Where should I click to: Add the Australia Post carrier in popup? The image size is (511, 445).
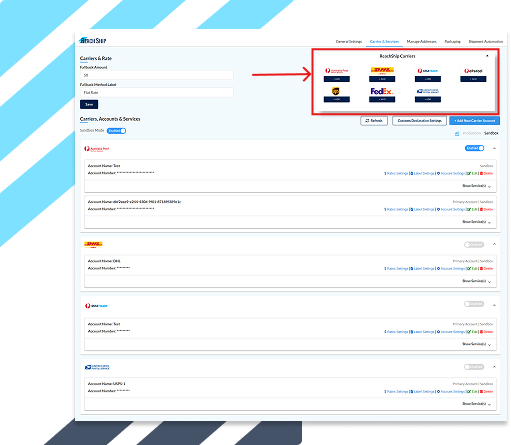pyautogui.click(x=337, y=79)
